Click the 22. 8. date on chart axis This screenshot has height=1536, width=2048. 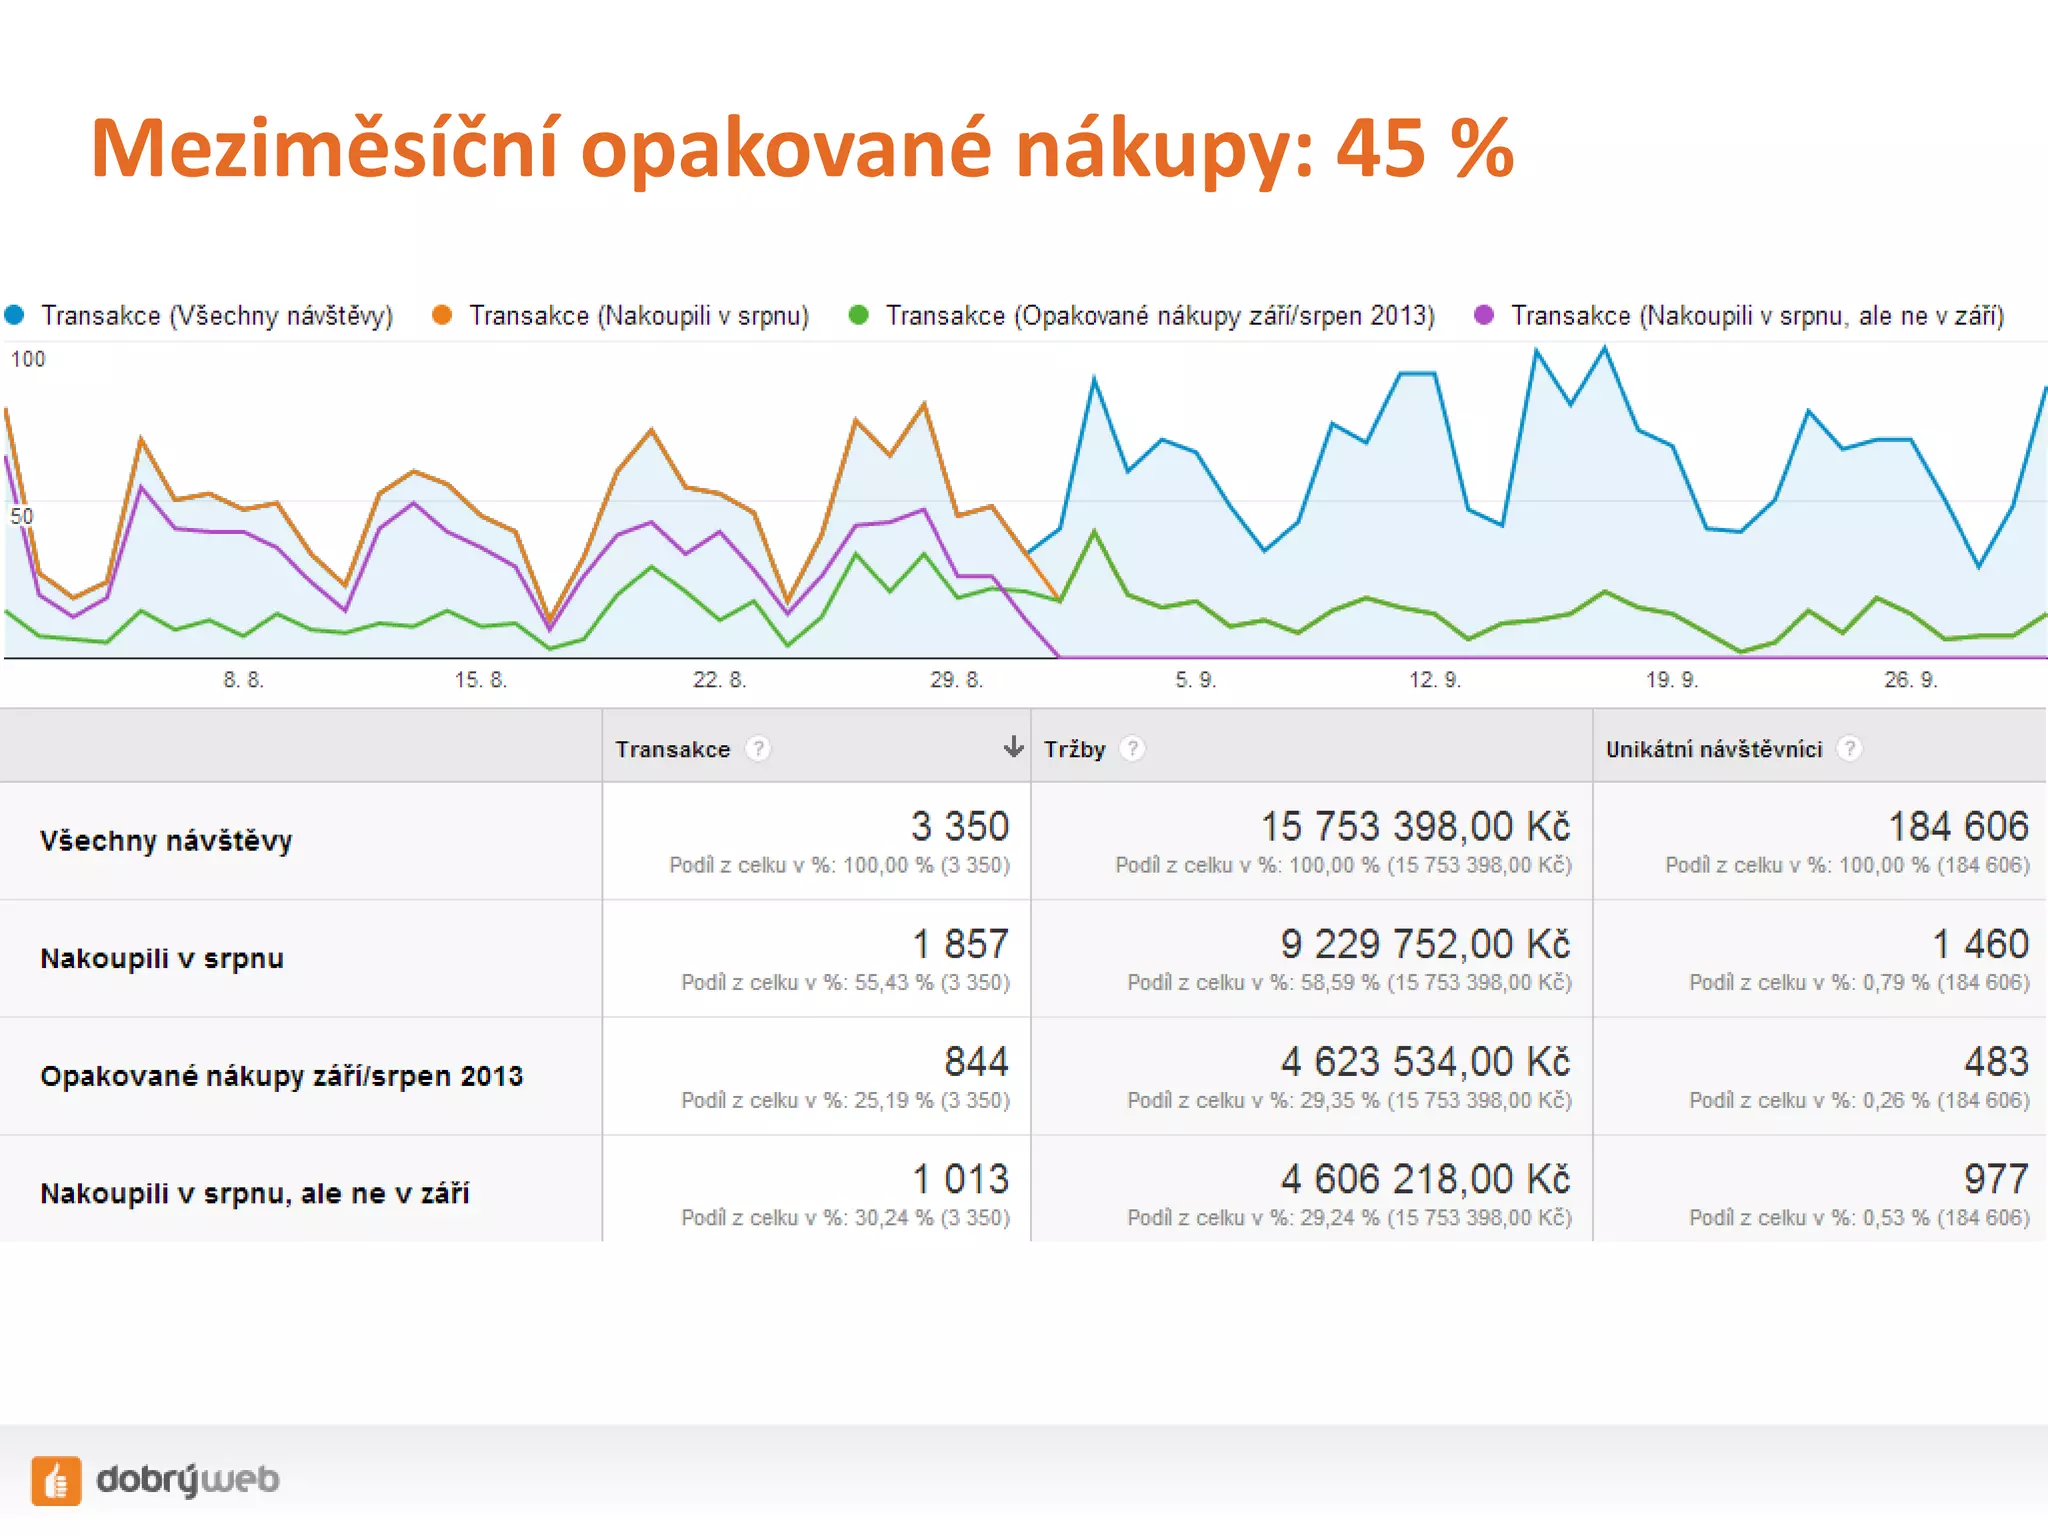tap(720, 680)
